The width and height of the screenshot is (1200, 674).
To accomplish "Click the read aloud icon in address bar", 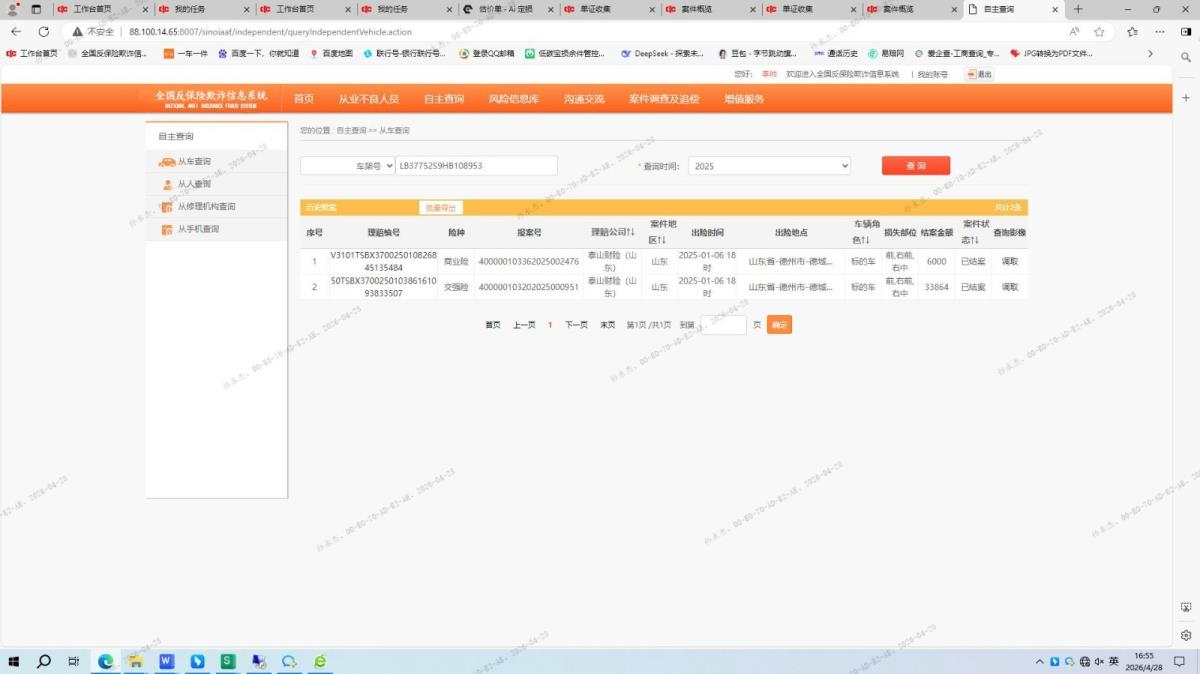I will (1074, 32).
